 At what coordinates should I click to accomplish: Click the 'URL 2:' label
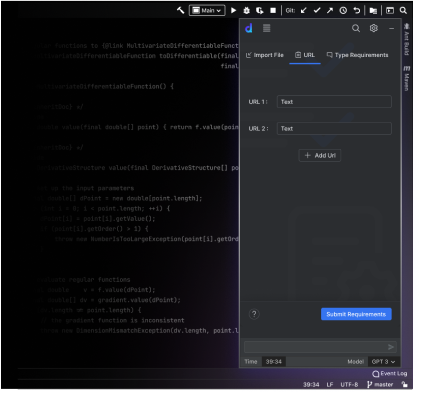(258, 128)
